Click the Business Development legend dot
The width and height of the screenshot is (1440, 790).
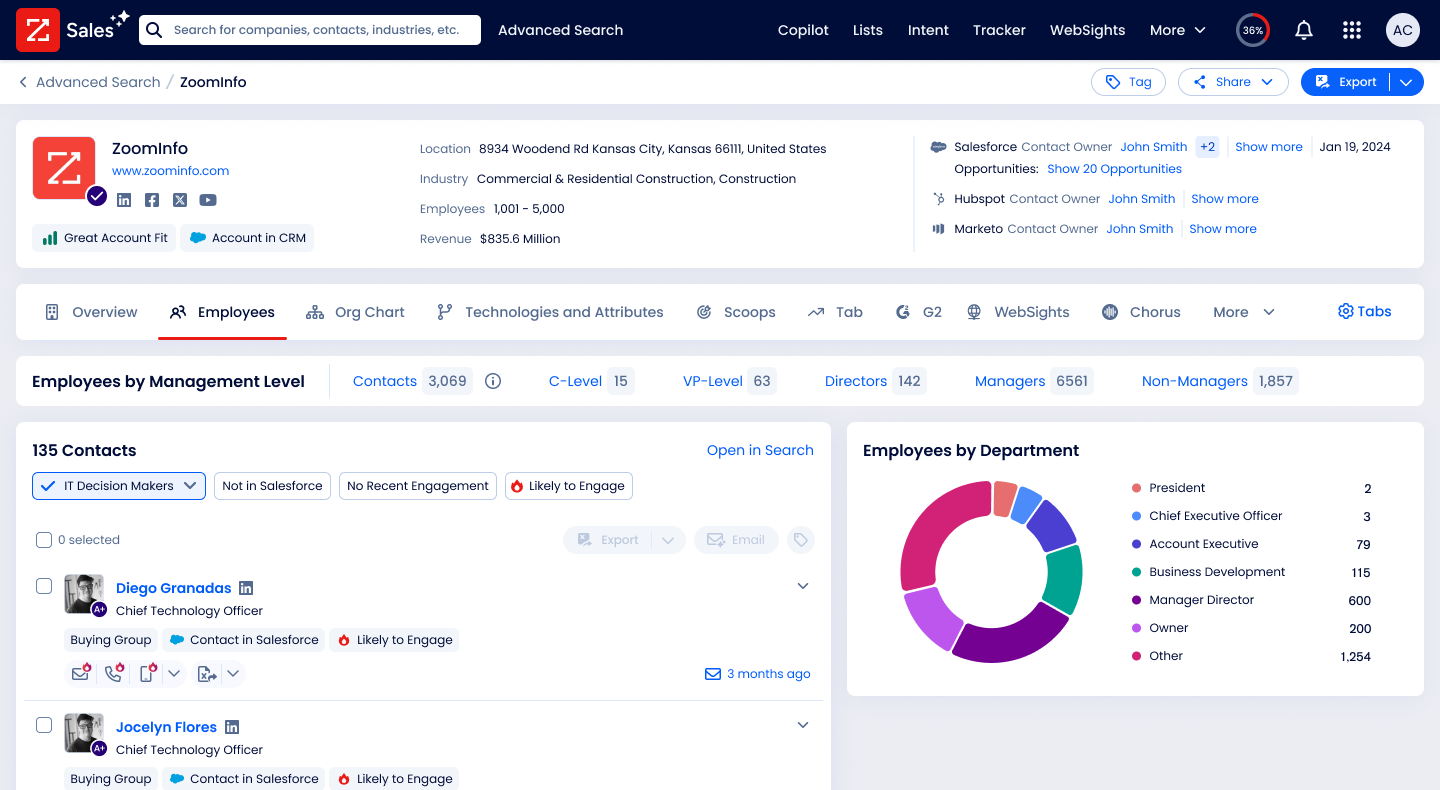1136,572
